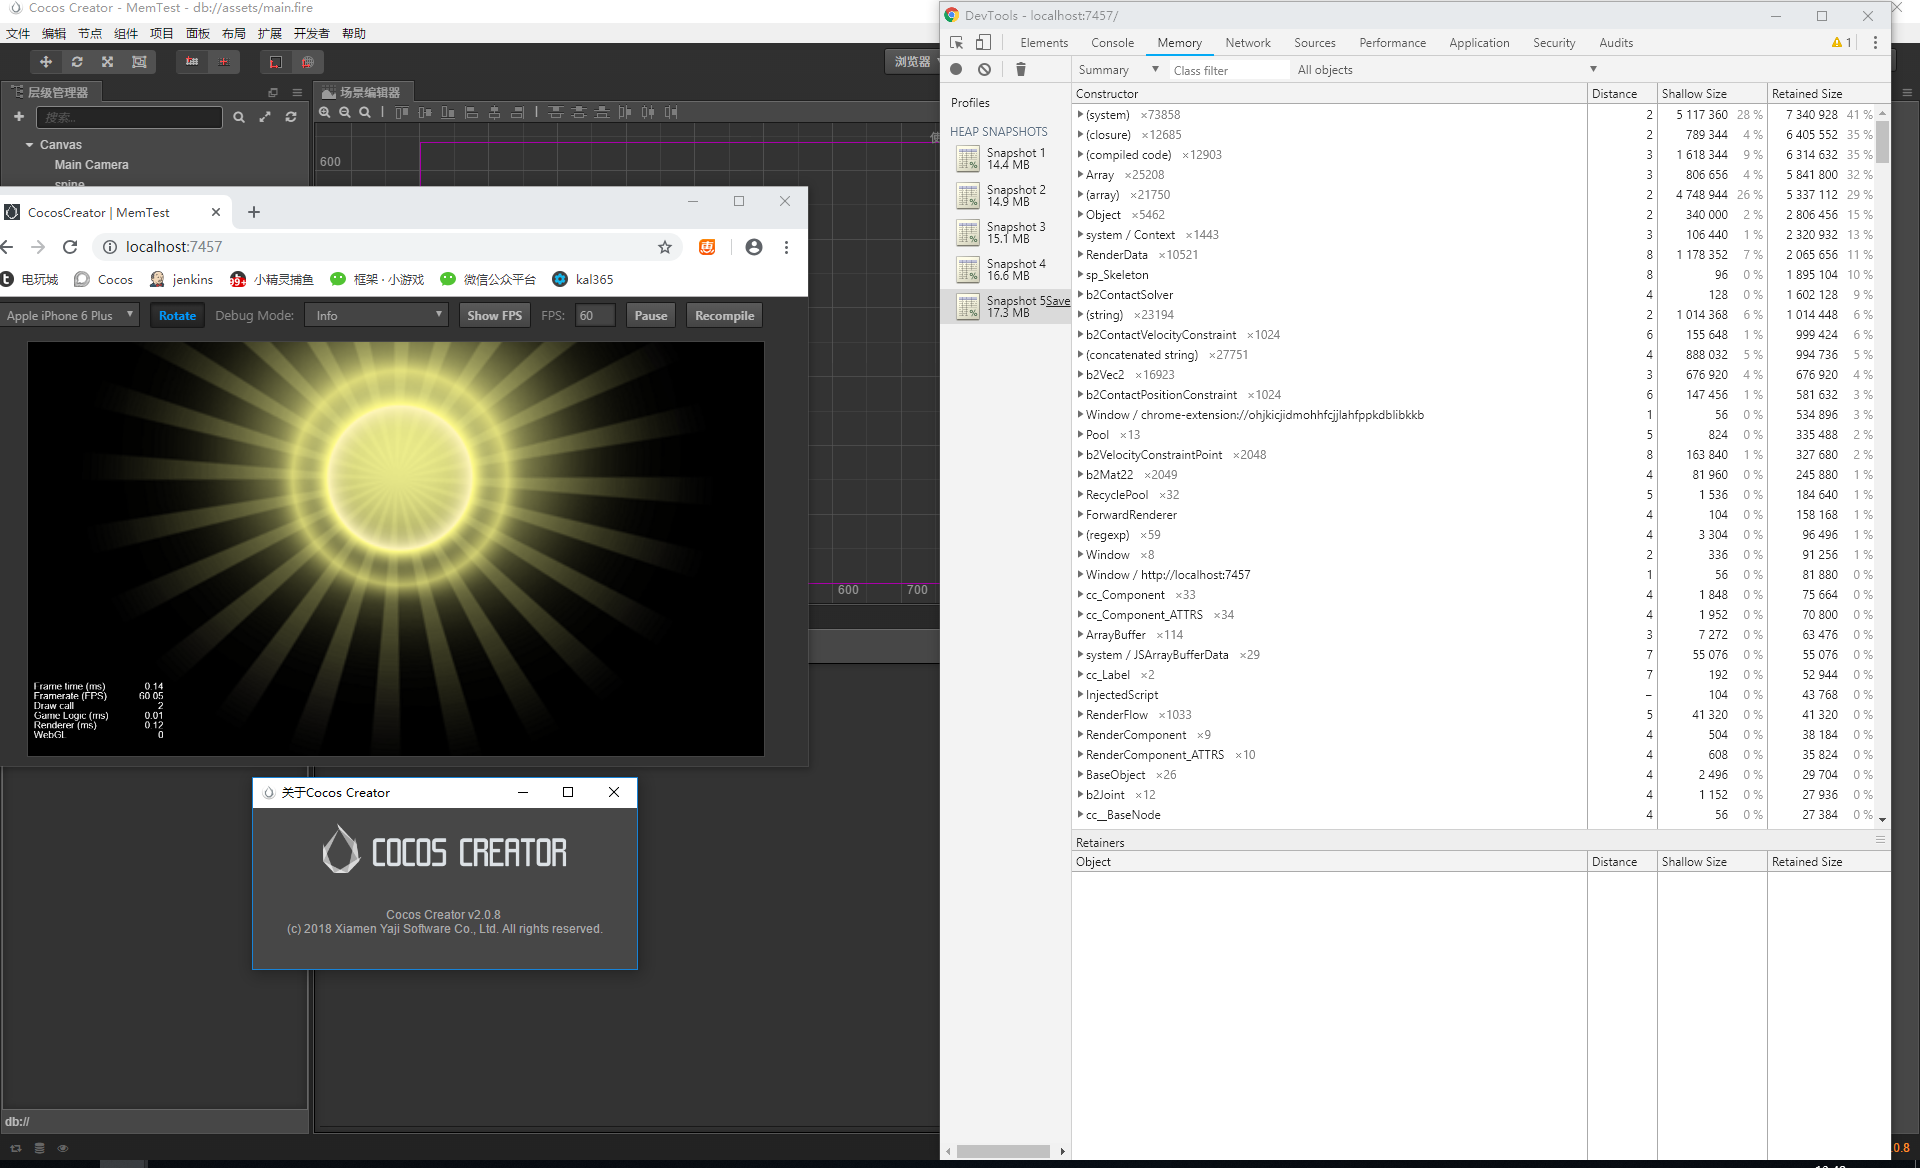Screen dimensions: 1920x1168
Task: Click the Recompile button
Action: pyautogui.click(x=724, y=316)
